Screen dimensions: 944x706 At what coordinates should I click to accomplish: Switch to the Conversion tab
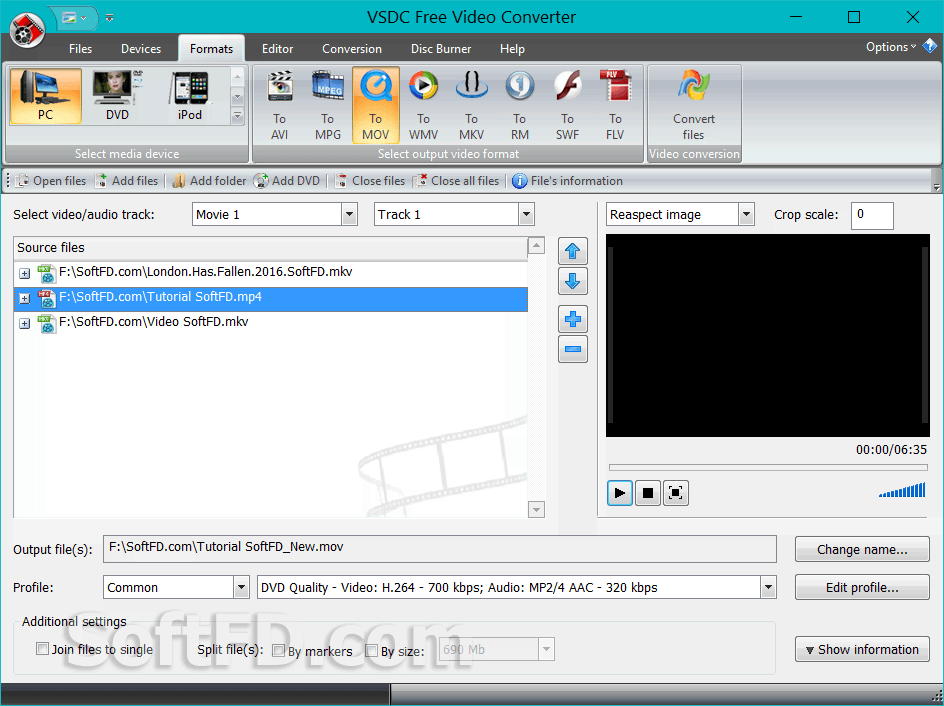352,49
